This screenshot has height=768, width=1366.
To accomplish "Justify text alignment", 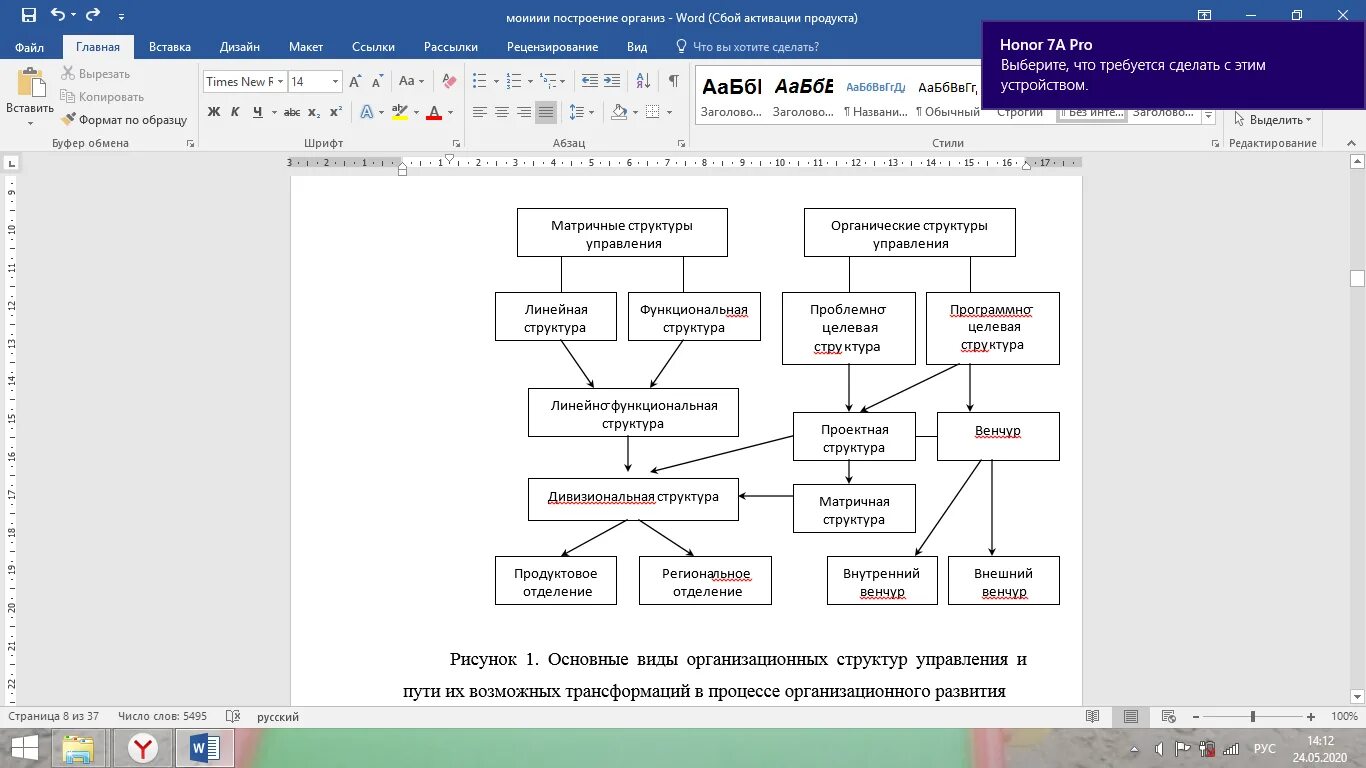I will click(x=546, y=112).
